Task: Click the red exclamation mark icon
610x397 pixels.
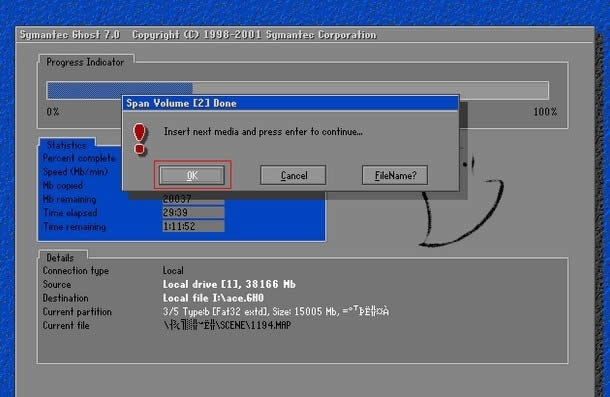Action: 139,139
